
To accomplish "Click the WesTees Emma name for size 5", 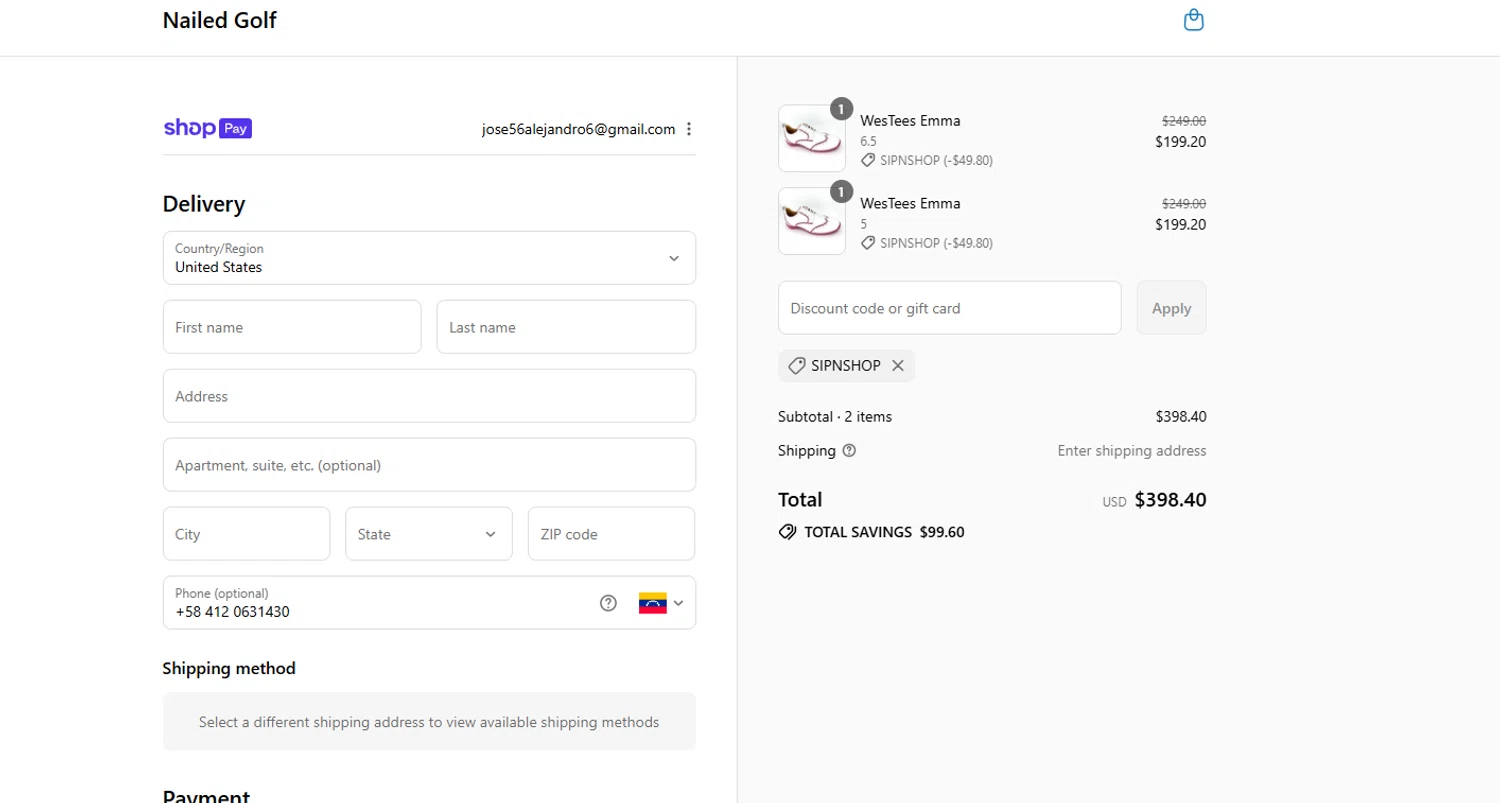I will [910, 204].
